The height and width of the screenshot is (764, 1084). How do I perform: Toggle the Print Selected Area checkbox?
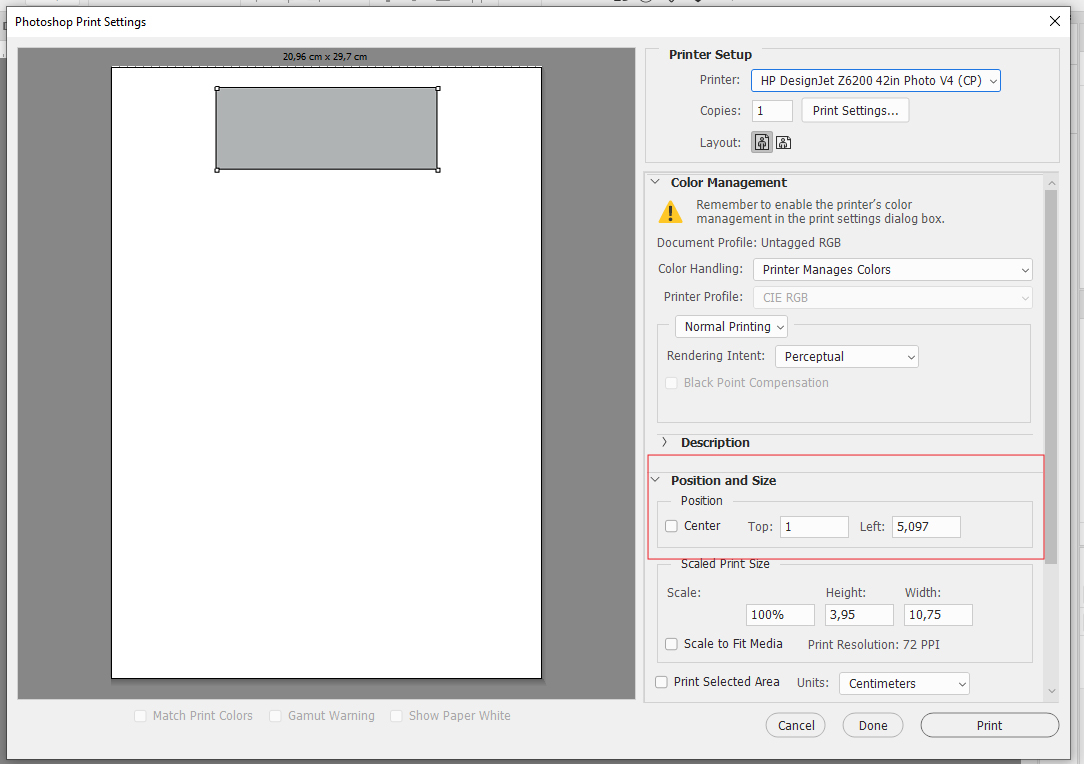tap(661, 682)
